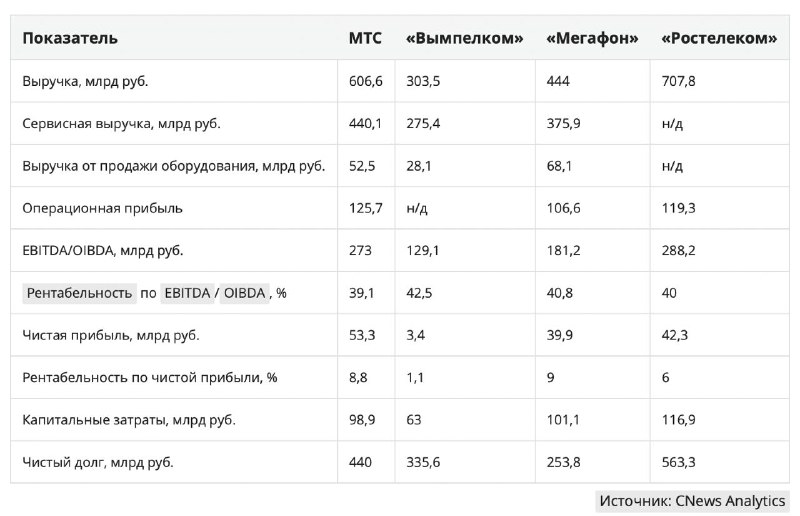Select the Показатель column header
The width and height of the screenshot is (800, 516).
pyautogui.click(x=70, y=38)
